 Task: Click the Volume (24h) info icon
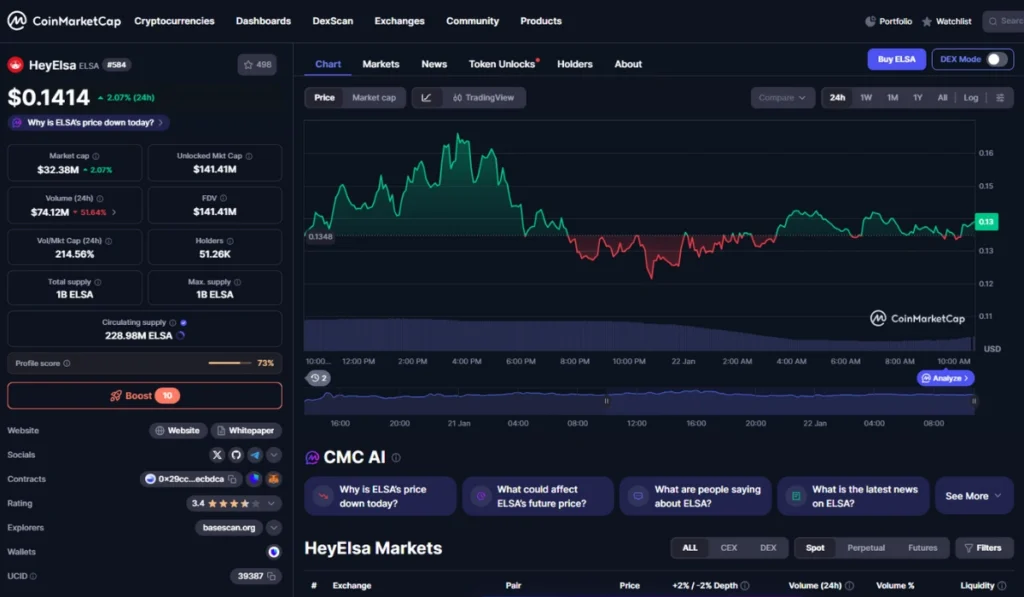(100, 199)
